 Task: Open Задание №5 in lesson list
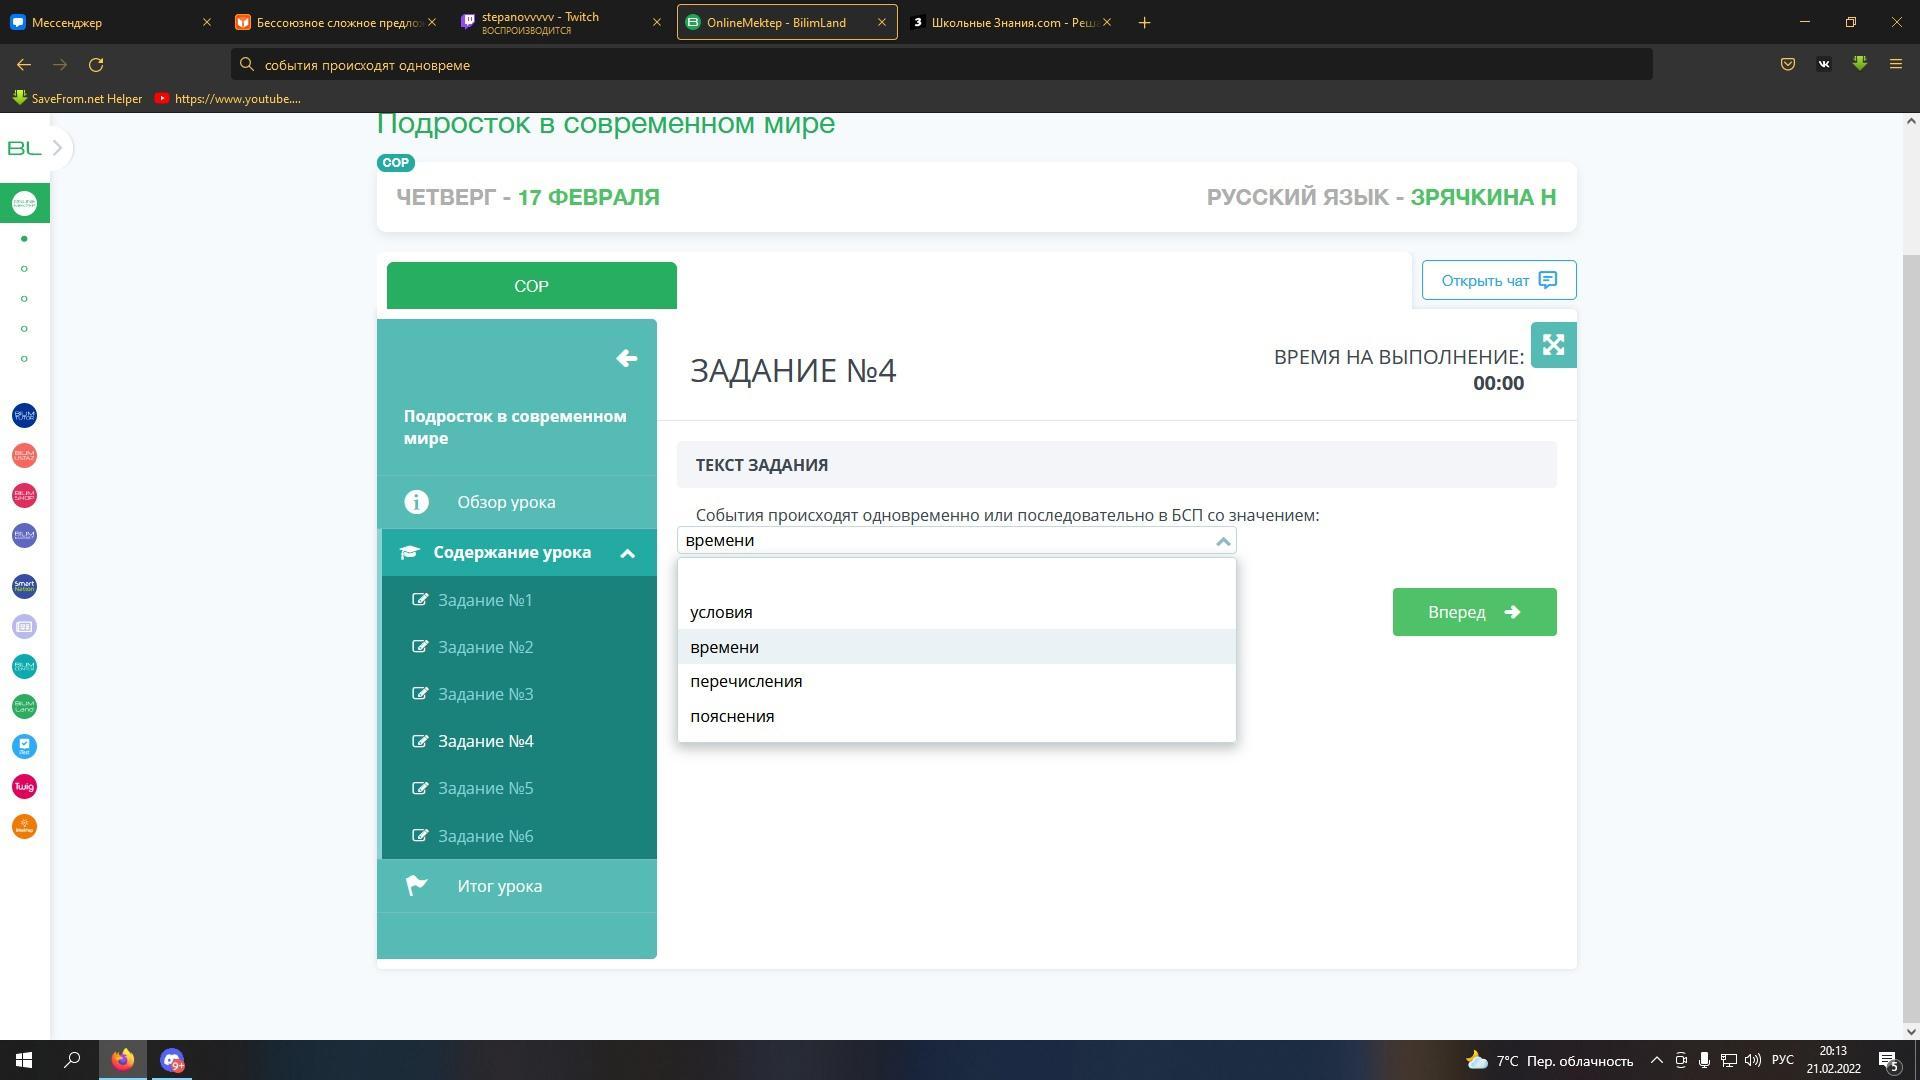485,788
